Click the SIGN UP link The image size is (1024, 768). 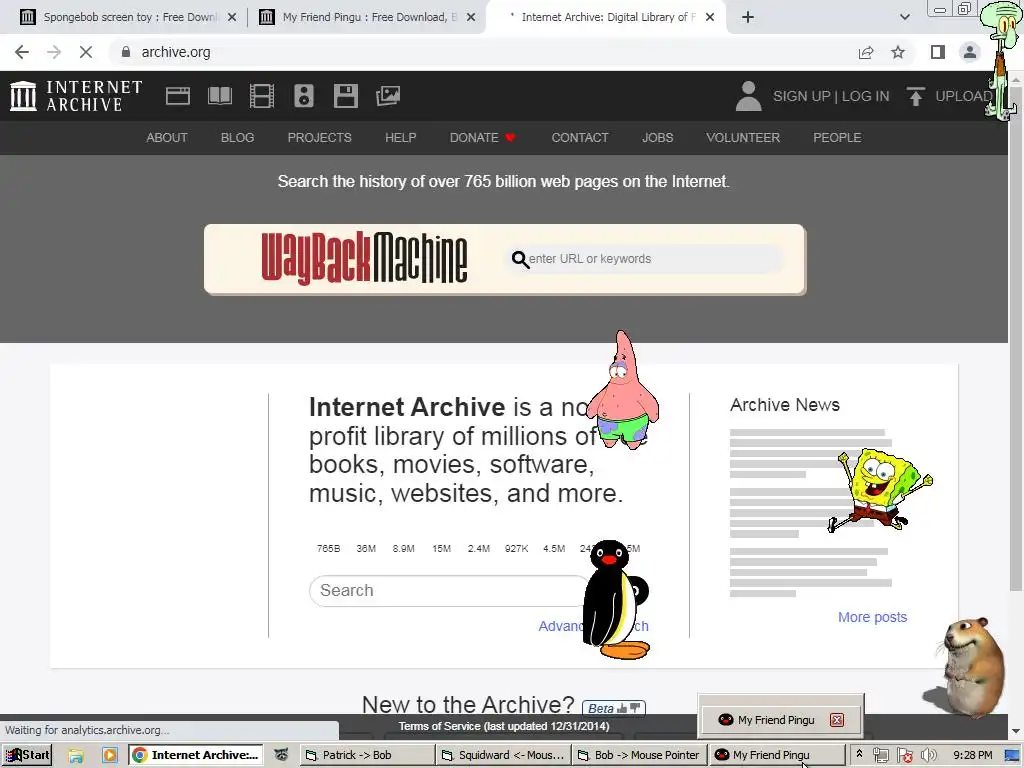(801, 96)
